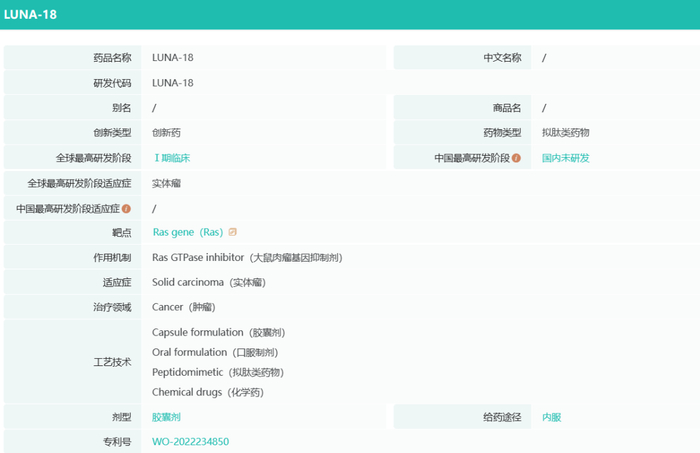Click the 药物类型 field label
The height and width of the screenshot is (453, 700).
502,133
